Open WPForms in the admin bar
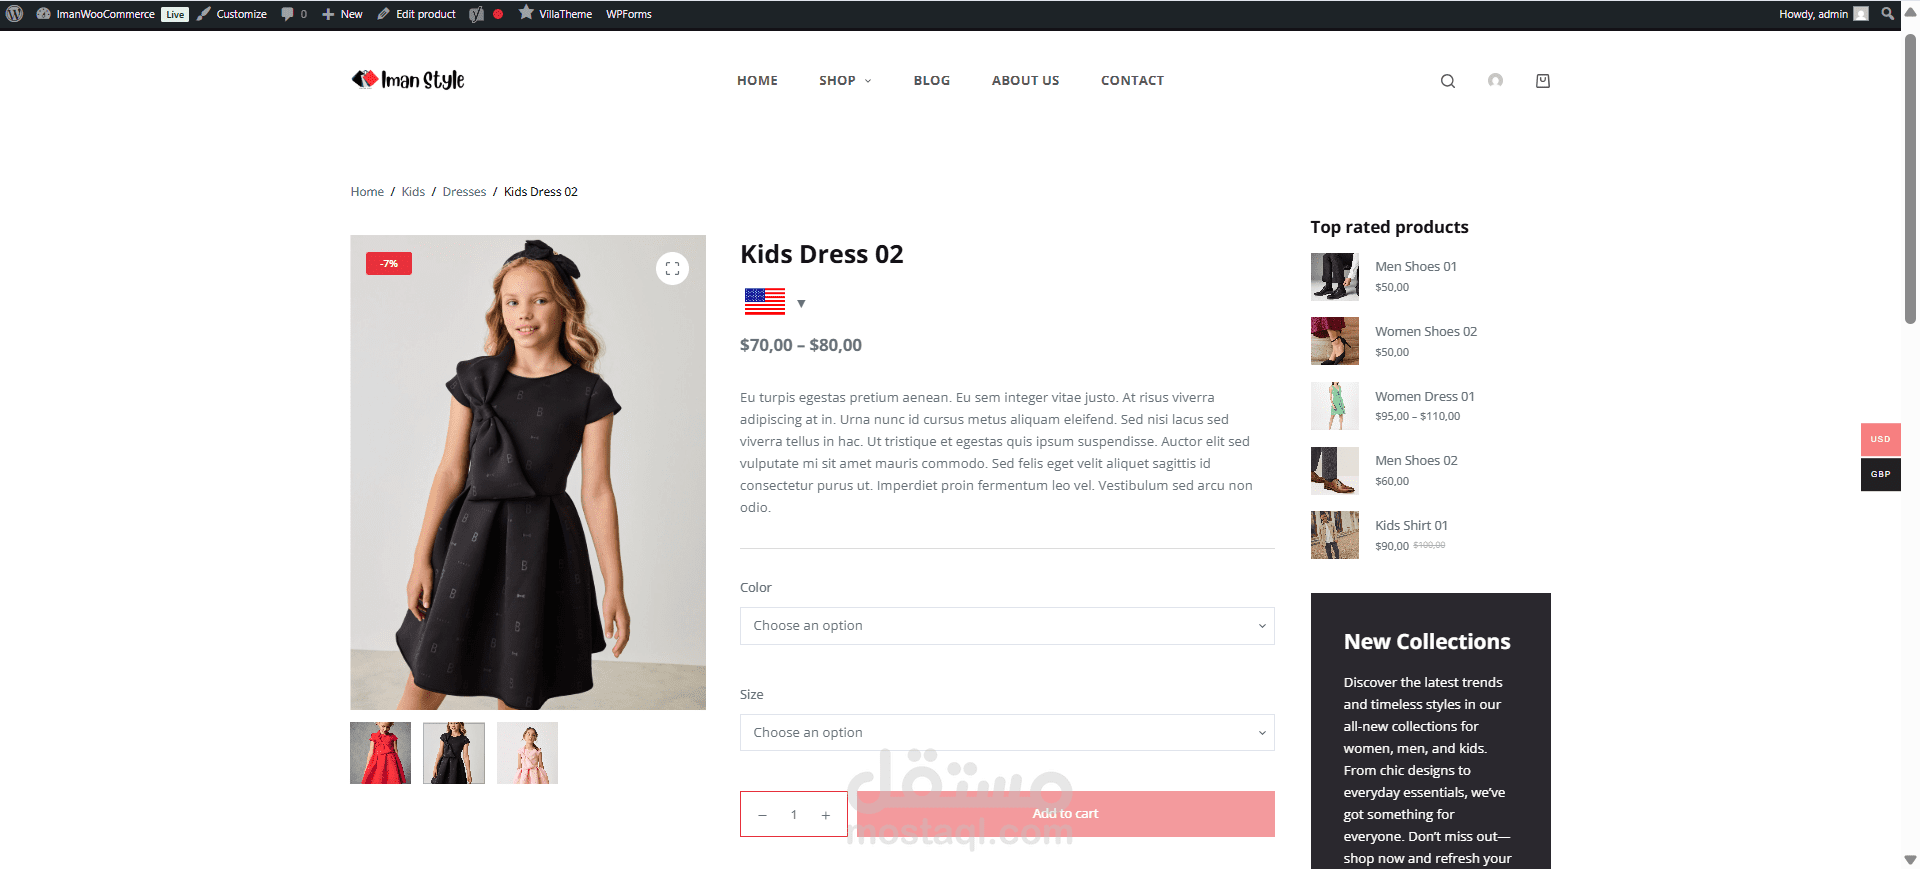The height and width of the screenshot is (869, 1920). 628,14
